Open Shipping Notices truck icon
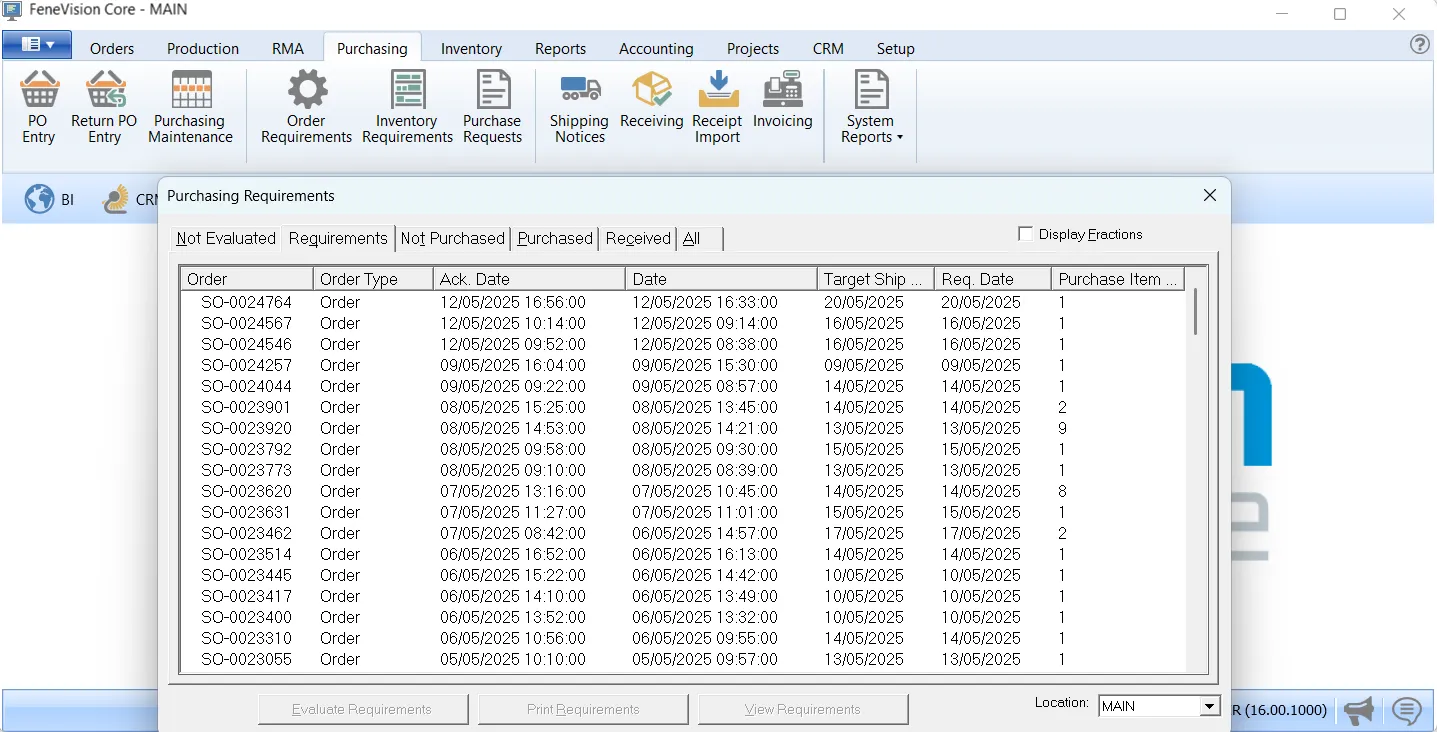The image size is (1437, 732). (x=580, y=90)
